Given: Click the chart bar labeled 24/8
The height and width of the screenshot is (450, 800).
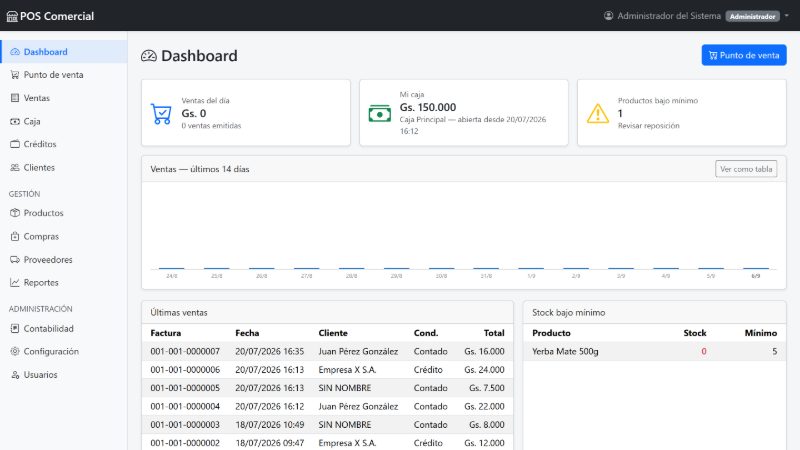Looking at the screenshot, I should pos(171,268).
